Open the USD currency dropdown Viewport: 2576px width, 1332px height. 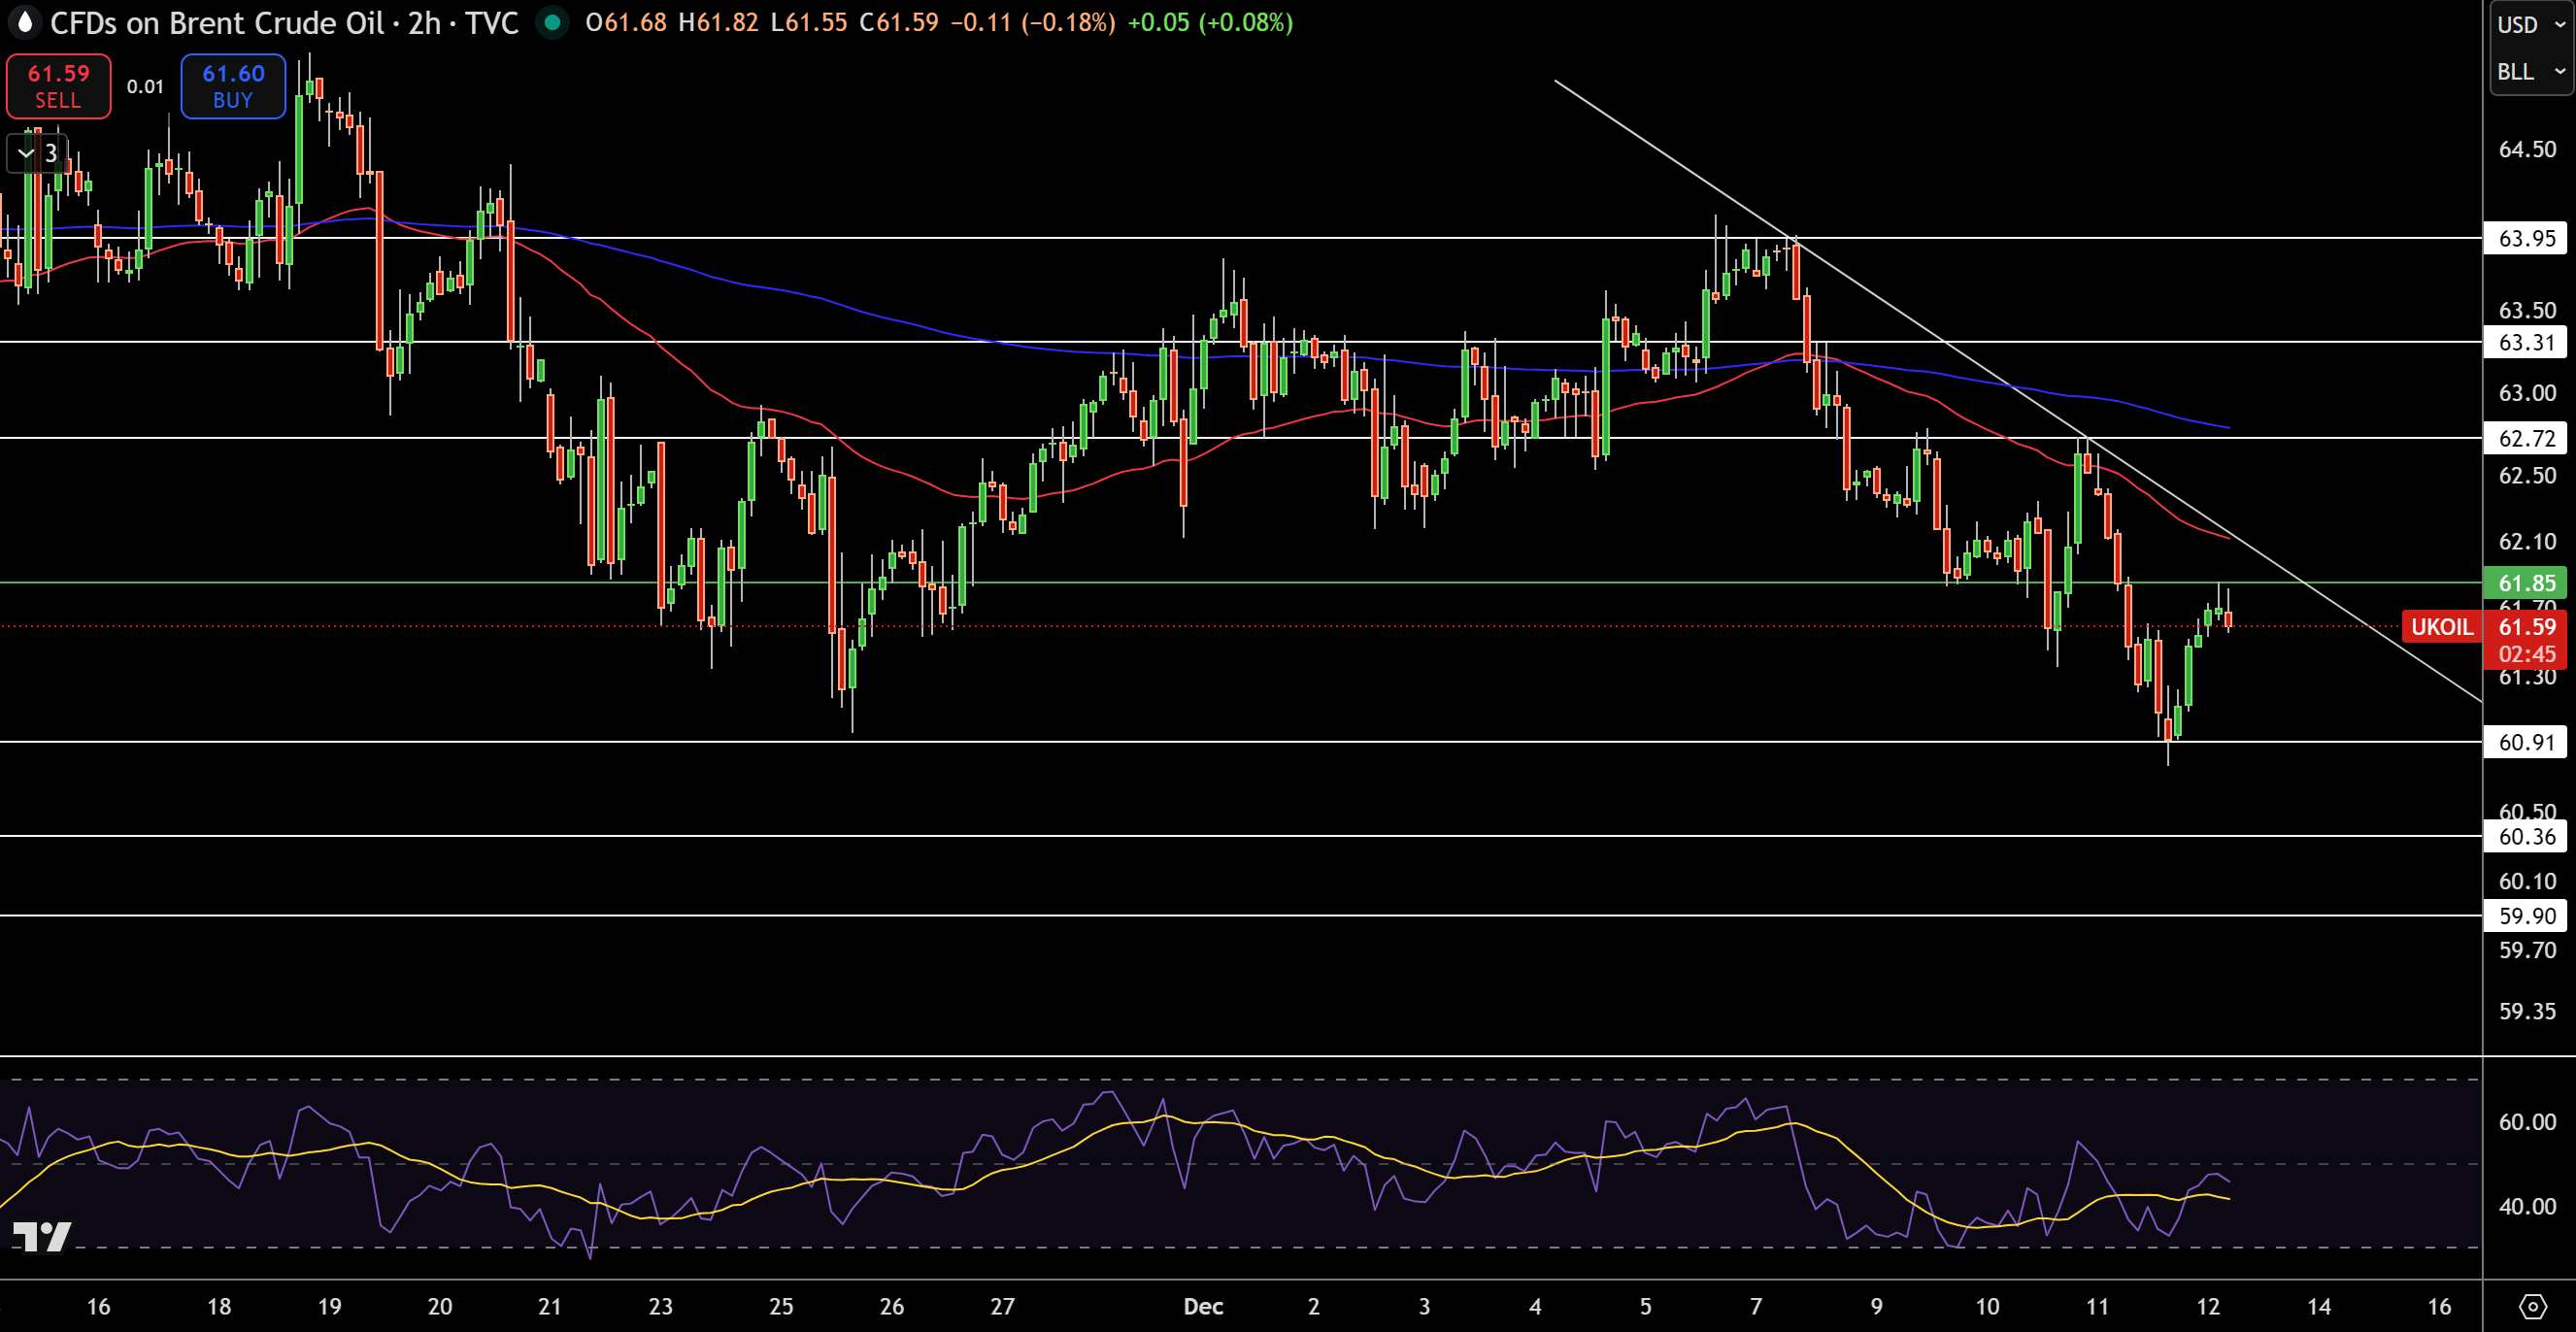click(2531, 24)
